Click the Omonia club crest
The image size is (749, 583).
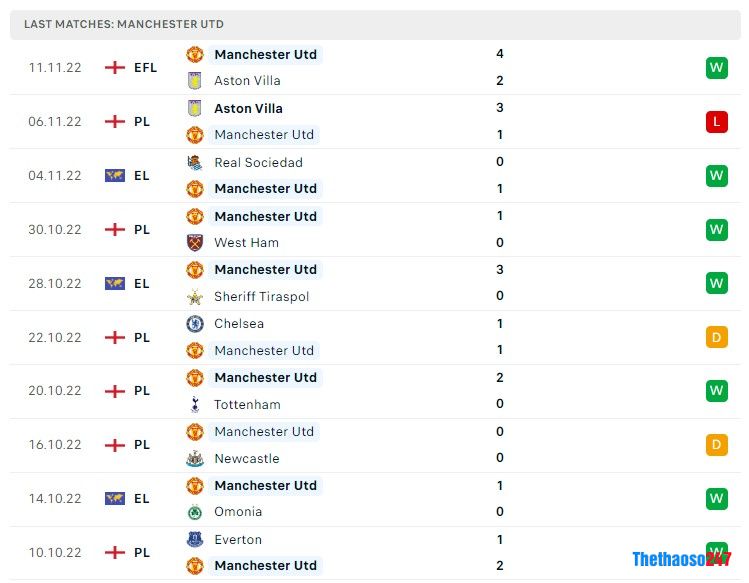click(x=195, y=512)
